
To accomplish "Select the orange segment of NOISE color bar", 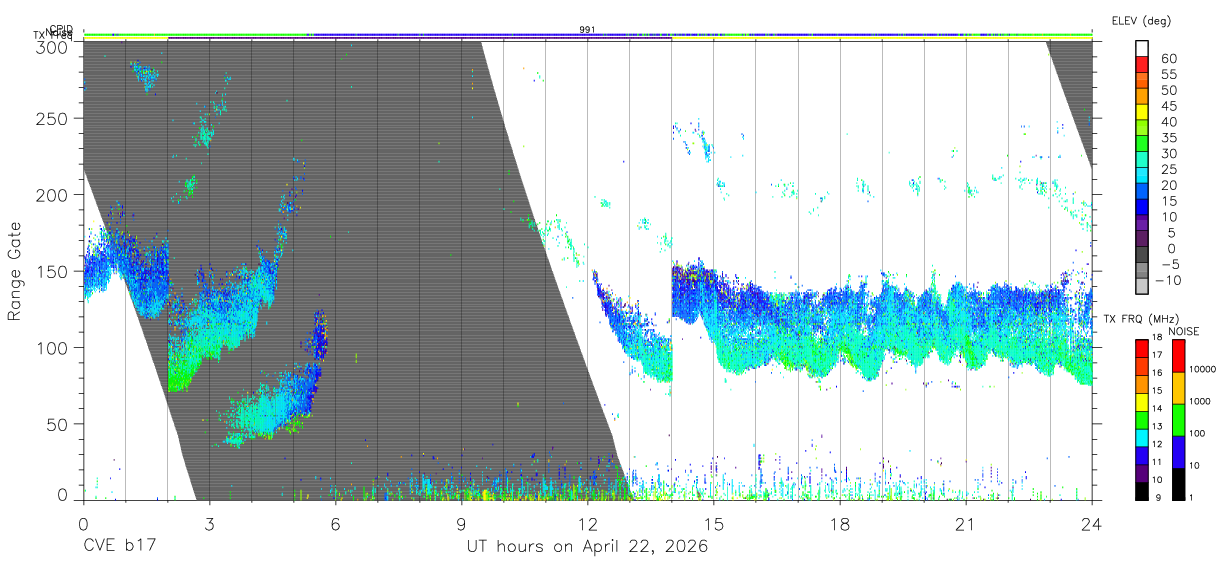I will [1178, 387].
